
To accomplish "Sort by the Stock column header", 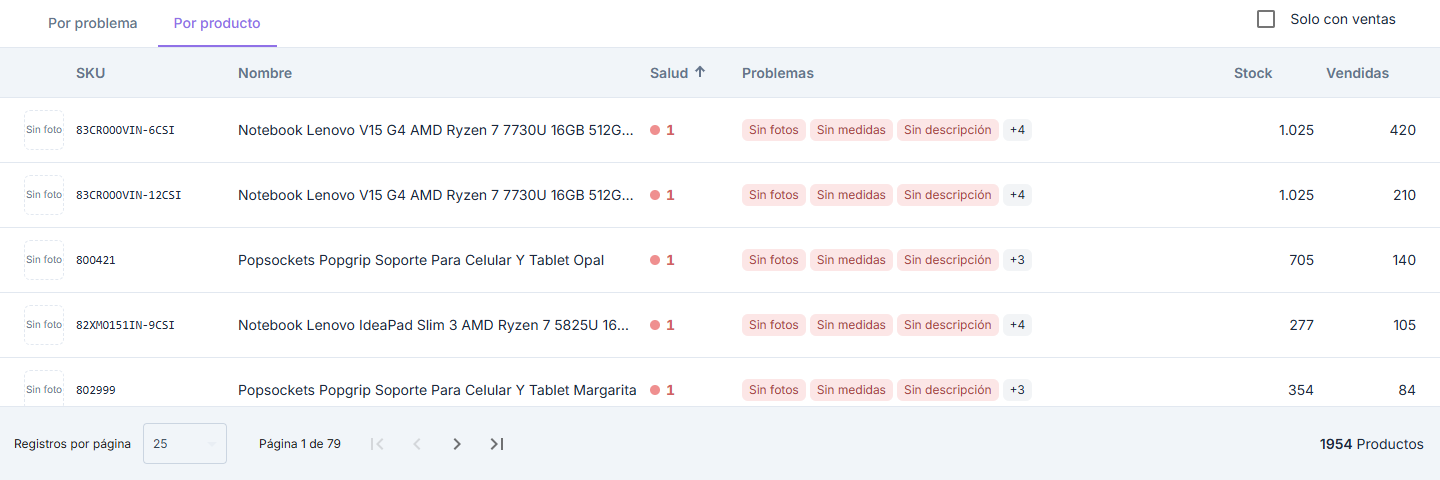I will (x=1253, y=73).
